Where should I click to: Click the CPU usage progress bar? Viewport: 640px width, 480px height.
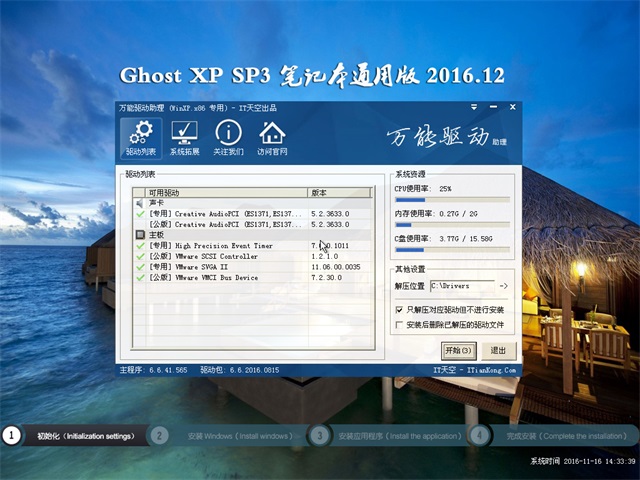coord(452,199)
